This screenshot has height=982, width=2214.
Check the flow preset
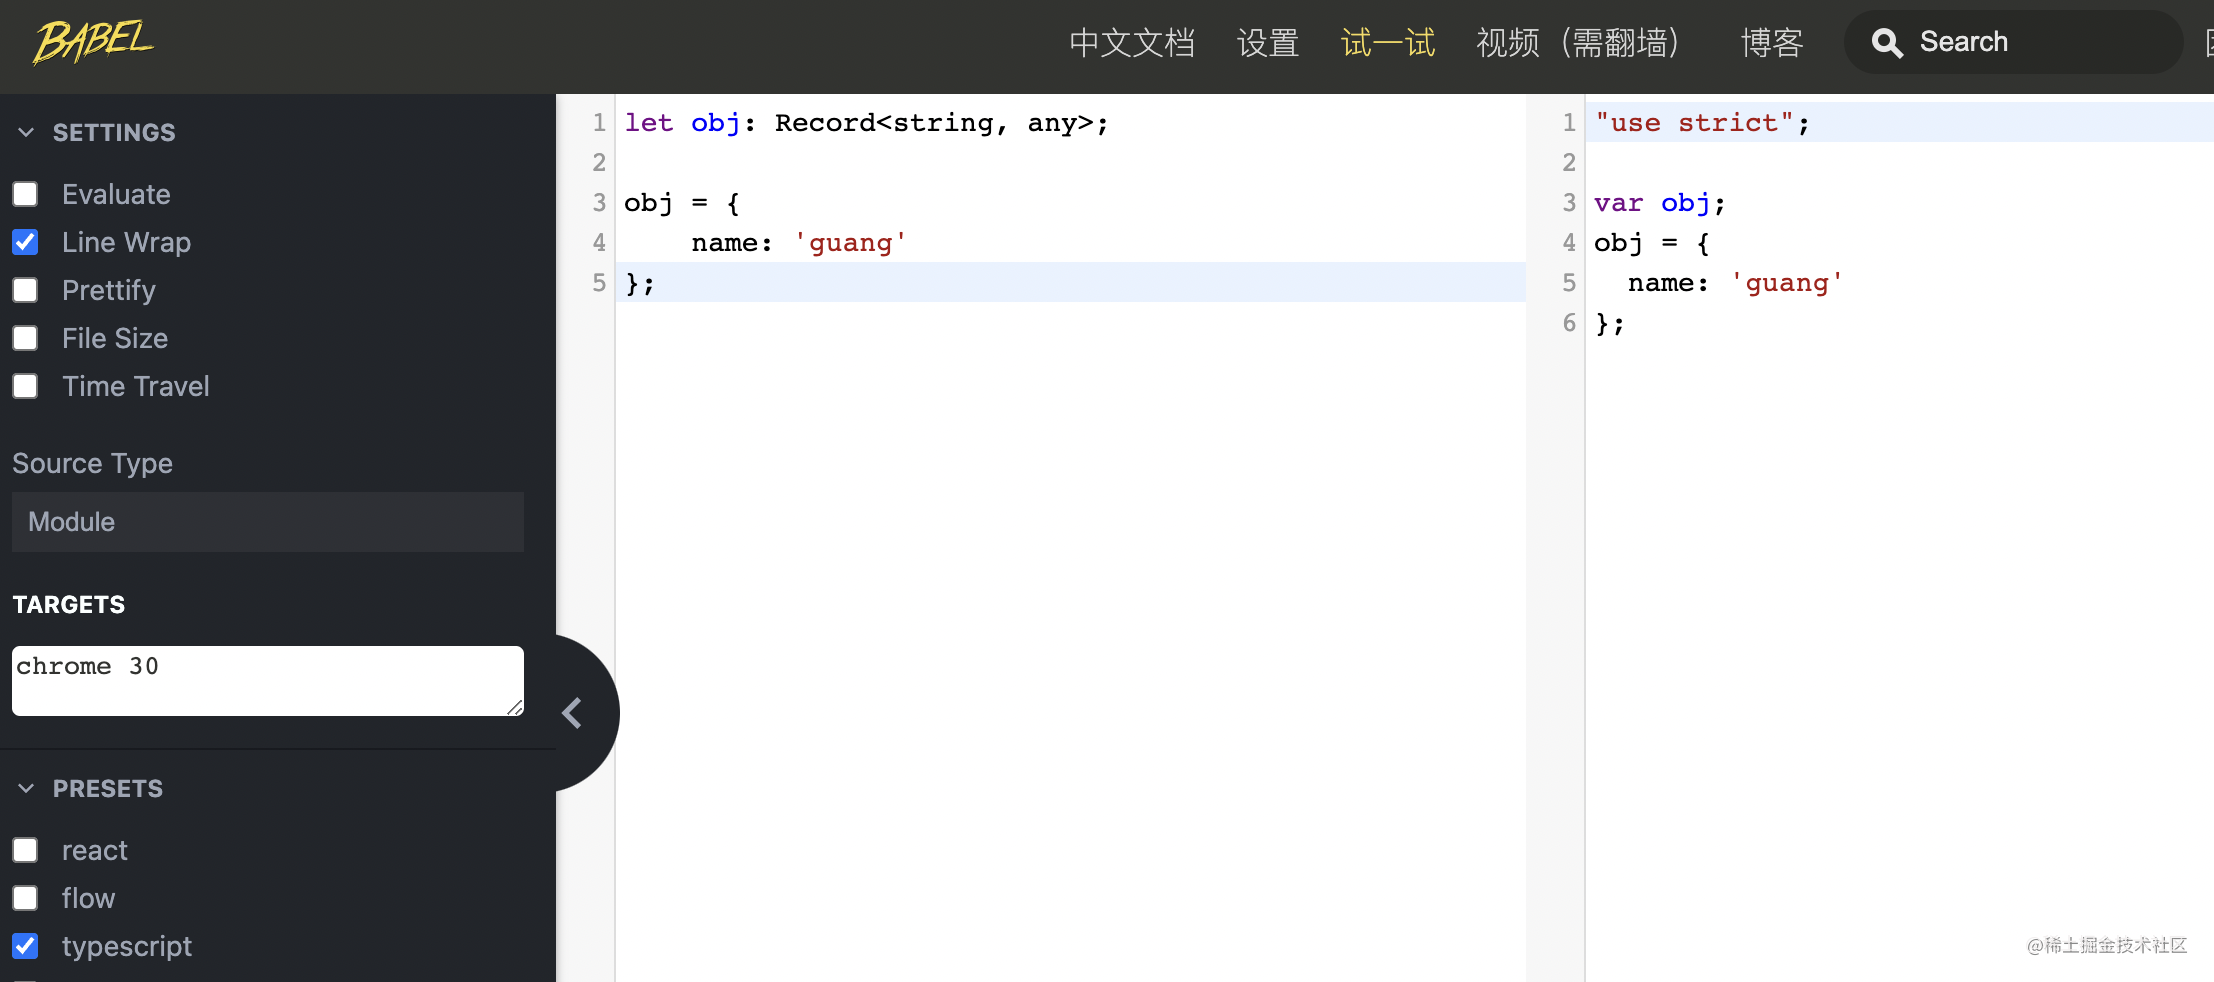(26, 898)
